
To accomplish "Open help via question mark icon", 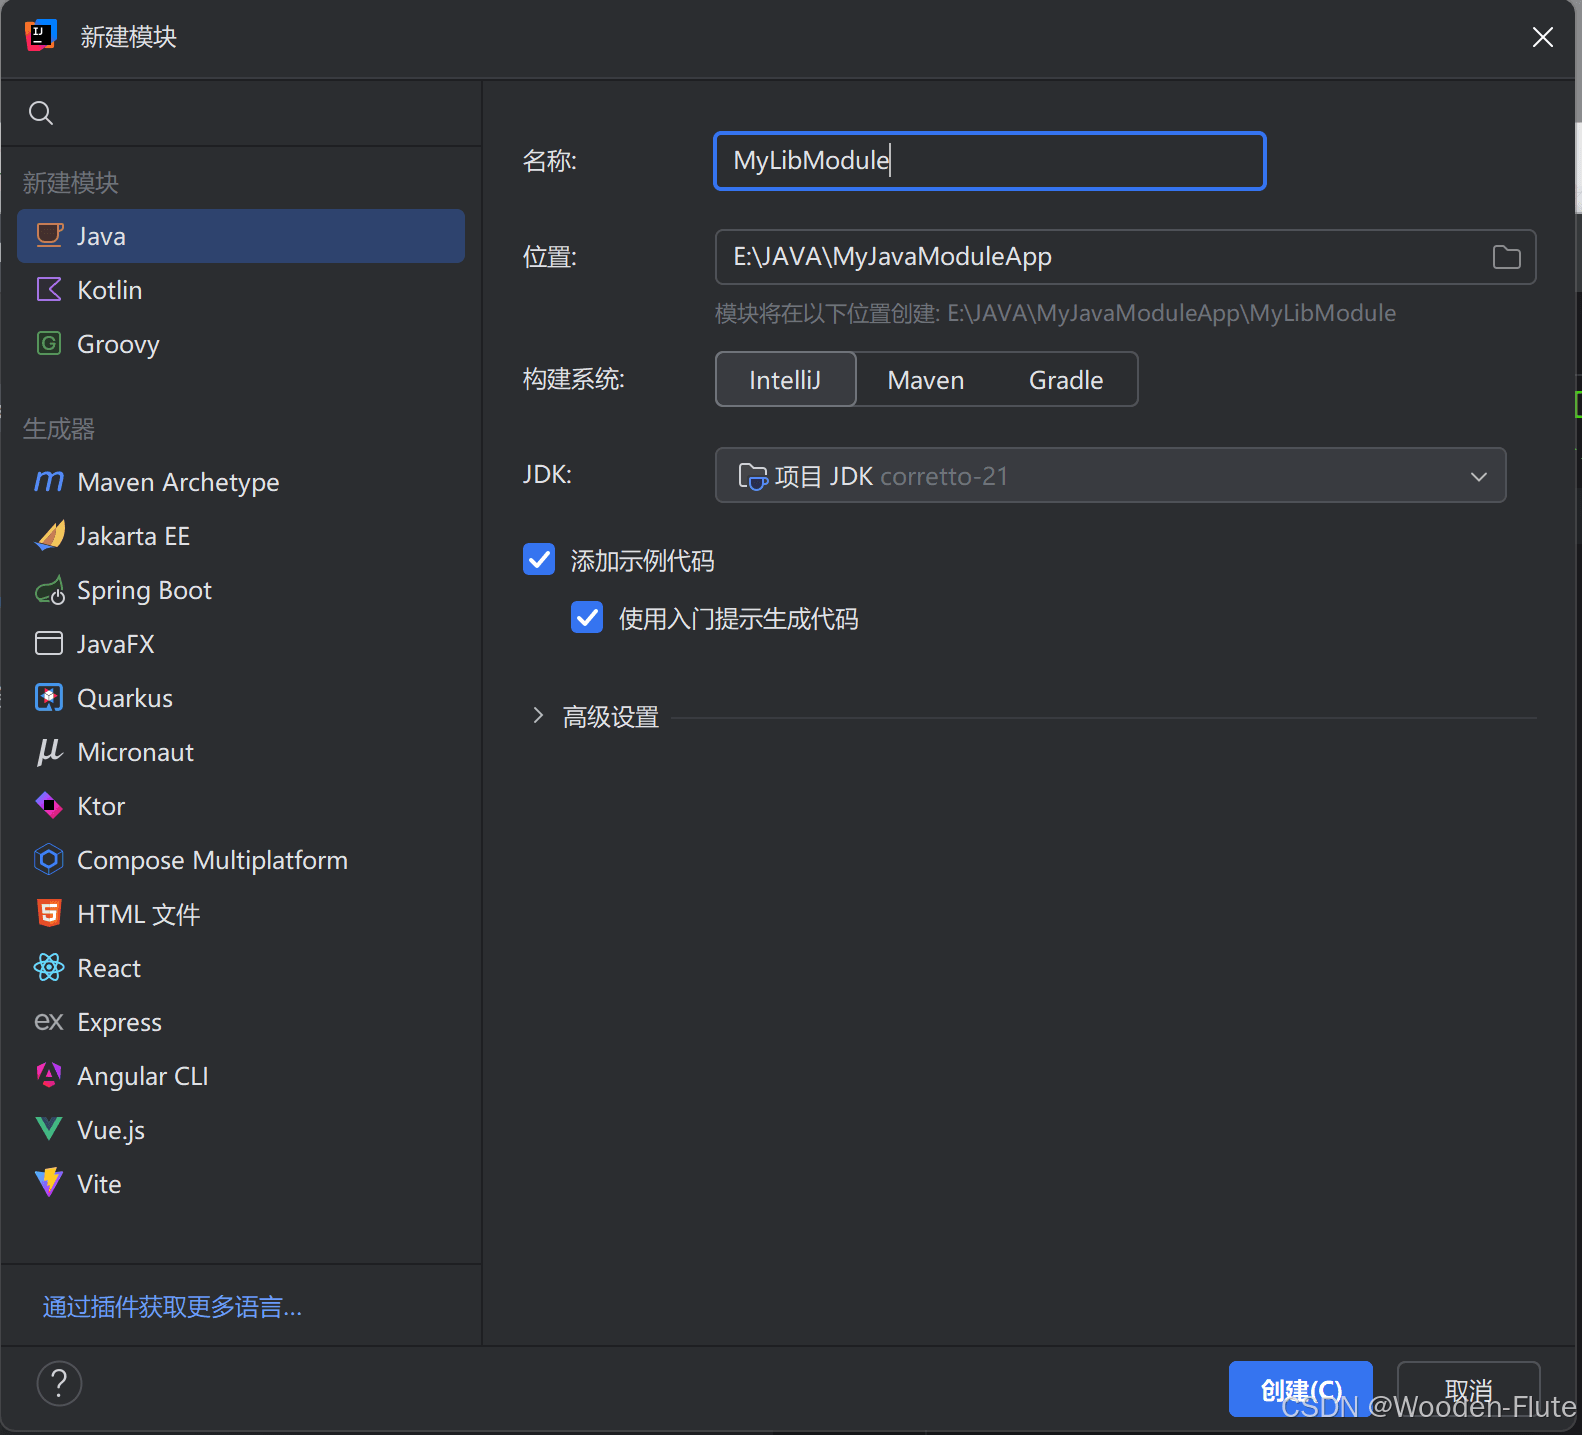I will (x=59, y=1383).
